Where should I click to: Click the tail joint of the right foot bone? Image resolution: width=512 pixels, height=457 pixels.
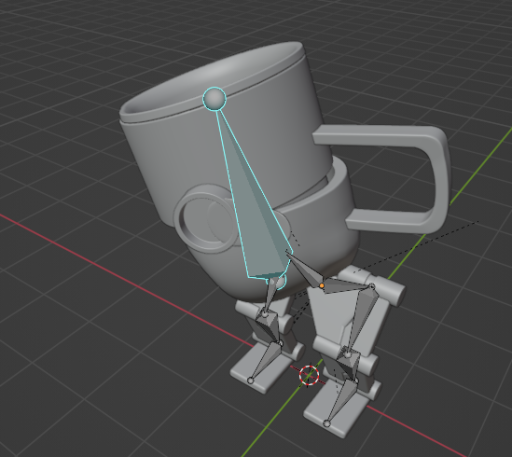point(327,424)
